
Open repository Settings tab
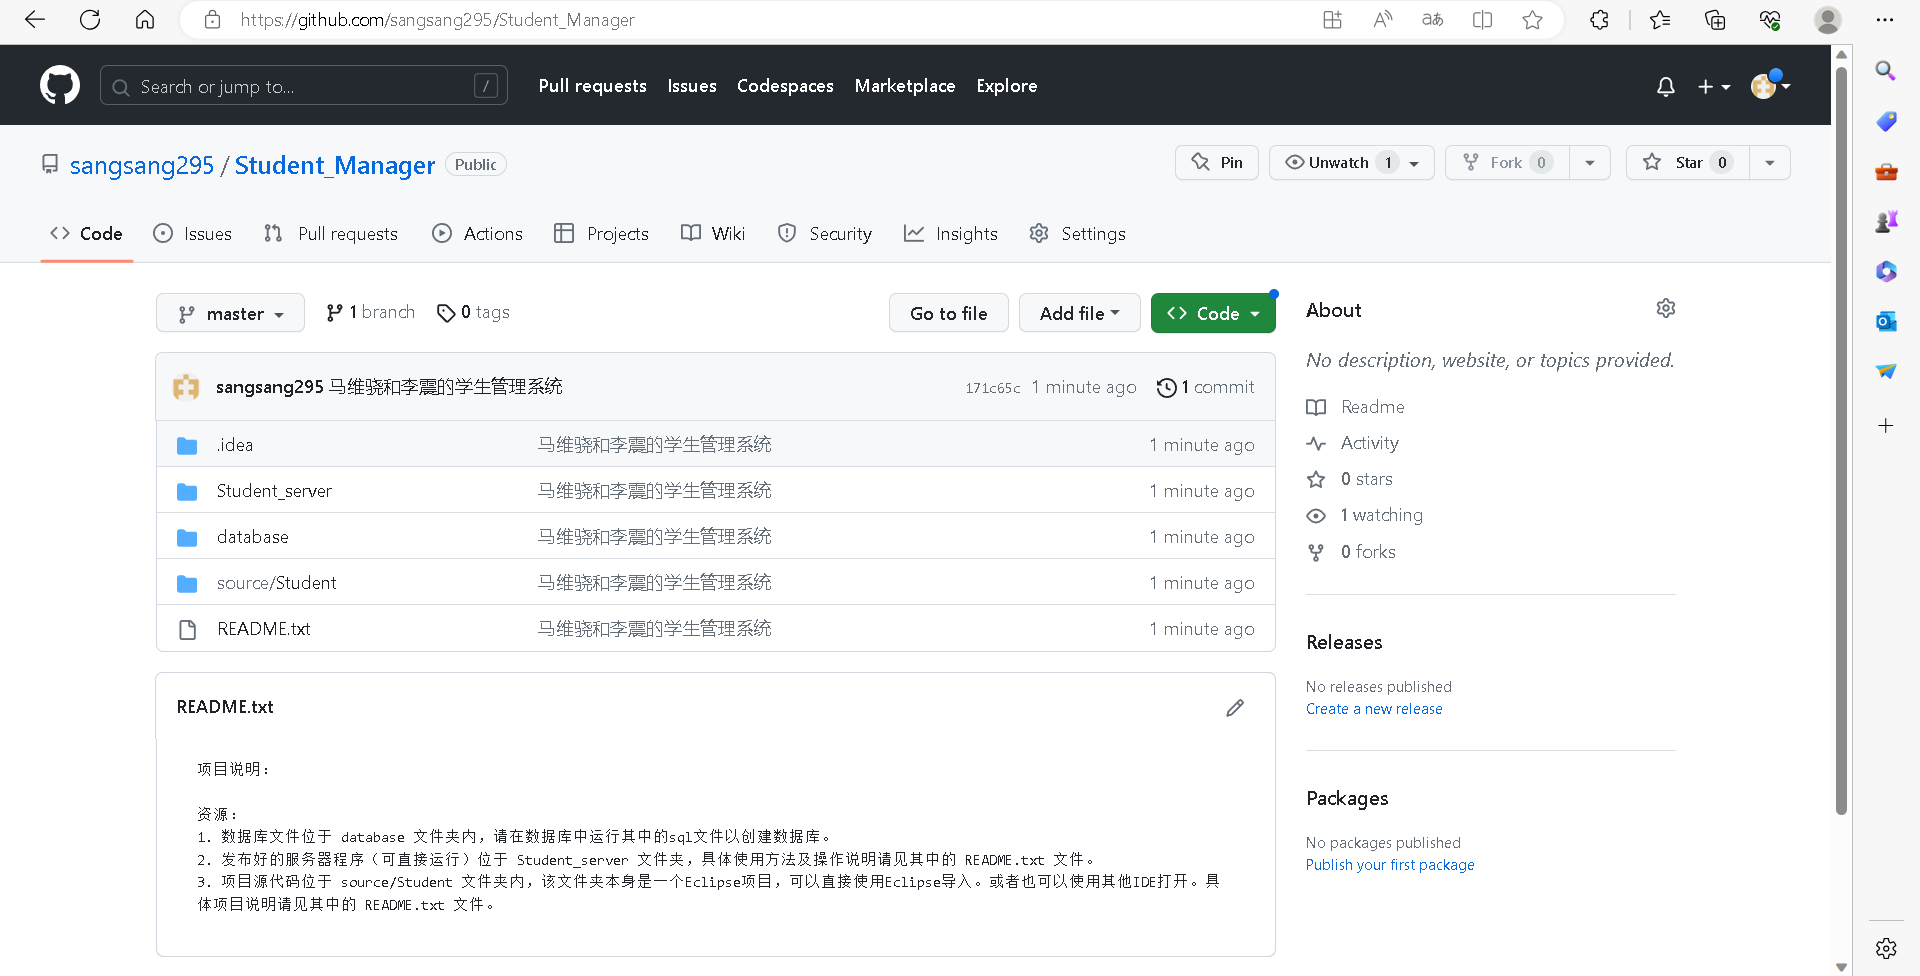click(x=1078, y=234)
